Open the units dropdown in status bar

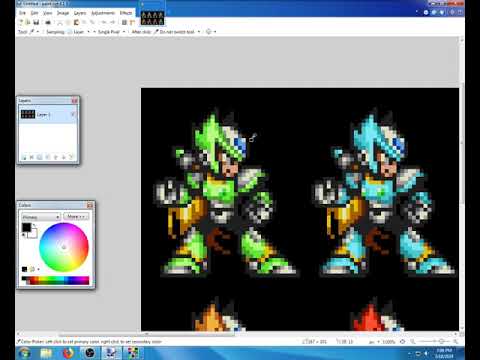pos(374,342)
